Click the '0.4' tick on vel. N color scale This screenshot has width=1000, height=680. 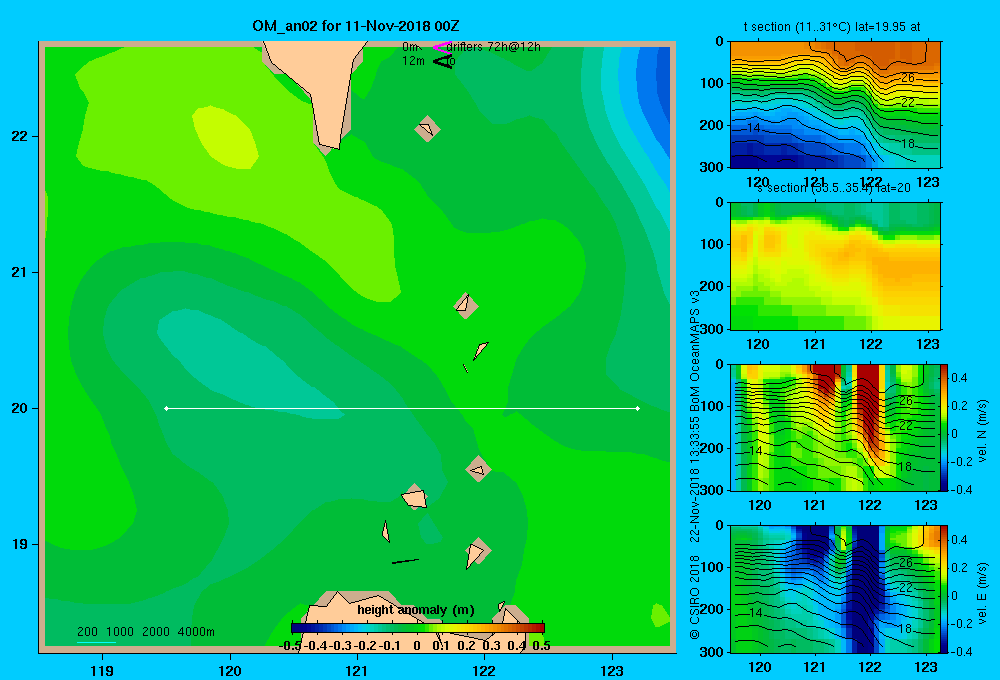[x=959, y=378]
